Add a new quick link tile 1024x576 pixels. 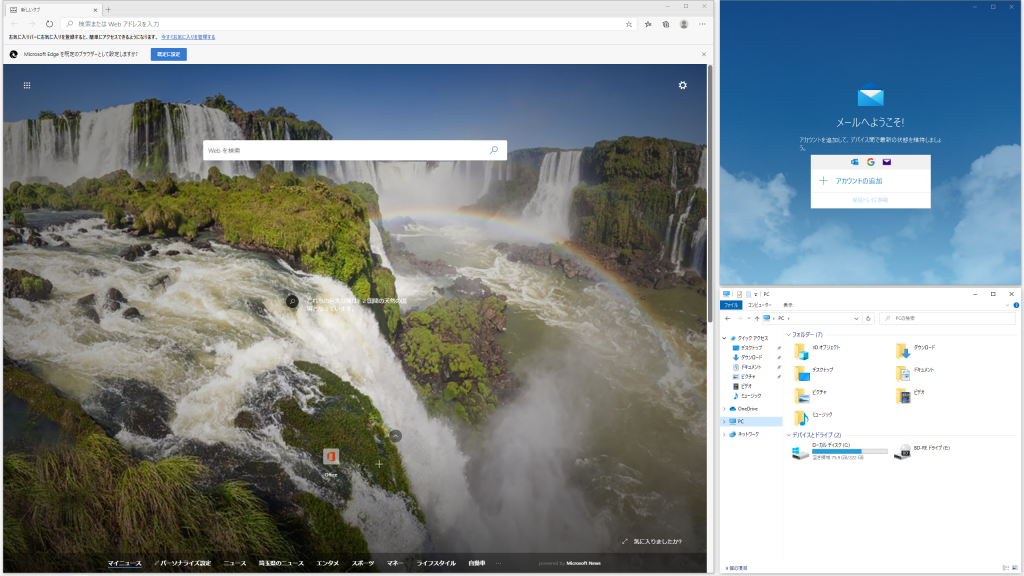[x=379, y=464]
